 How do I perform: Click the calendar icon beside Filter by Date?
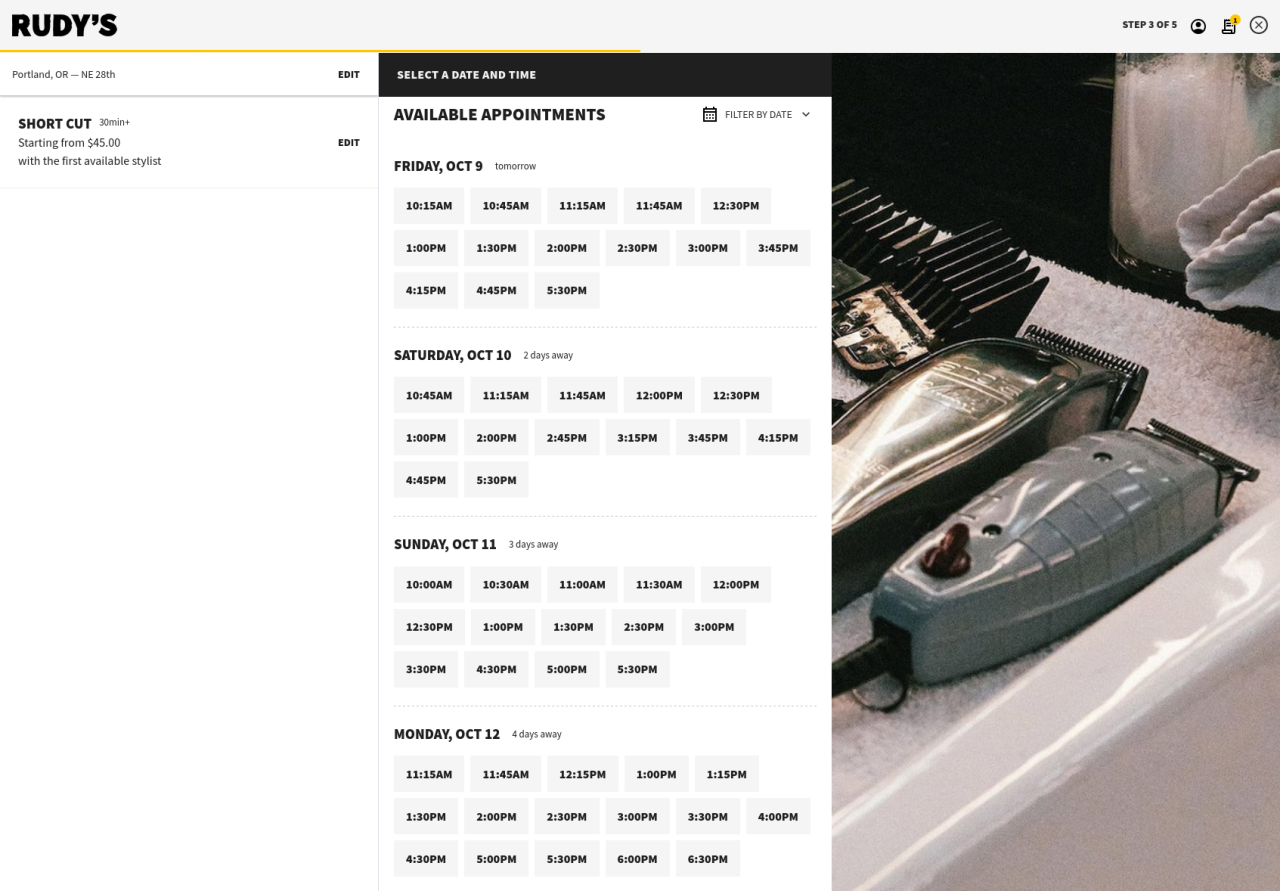(710, 114)
